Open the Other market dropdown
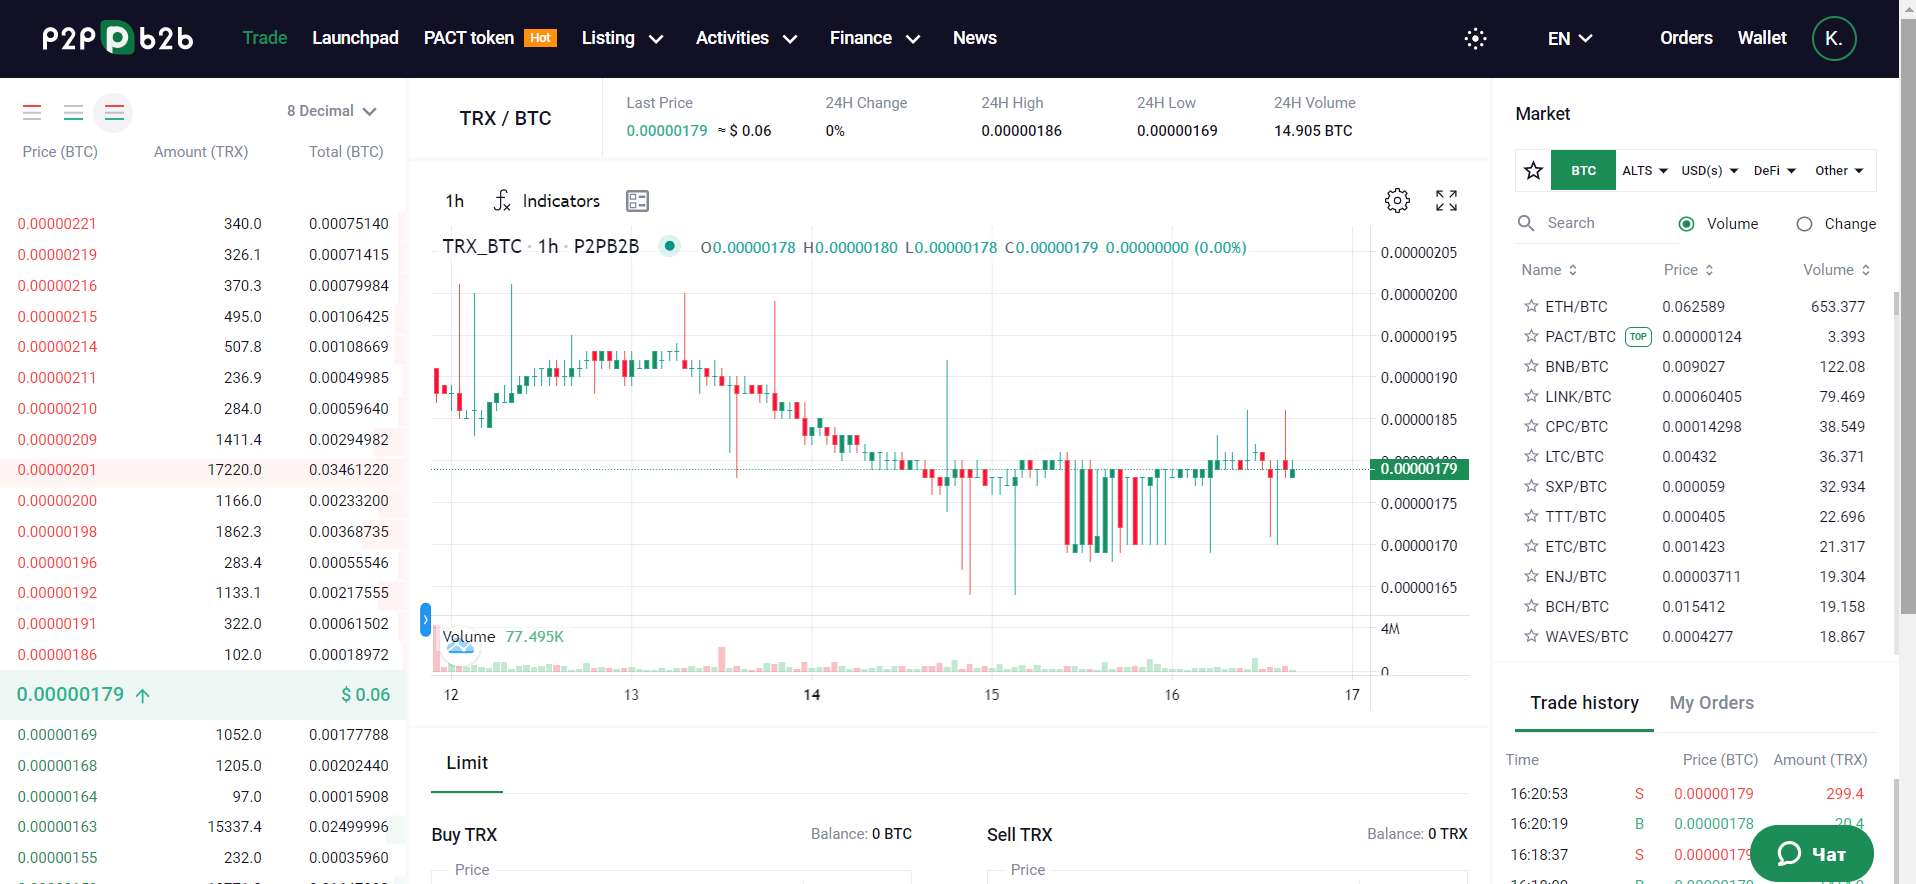The width and height of the screenshot is (1916, 884). coord(1839,171)
